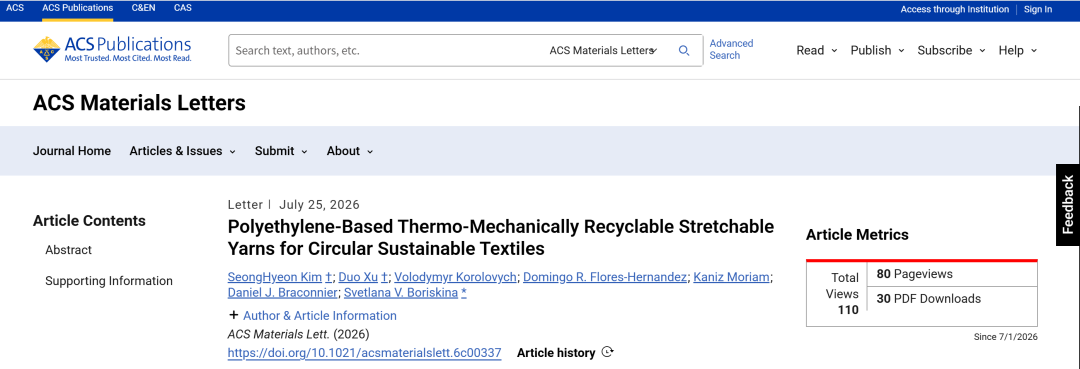Open the article DOI link
This screenshot has width=1080, height=369.
[364, 352]
